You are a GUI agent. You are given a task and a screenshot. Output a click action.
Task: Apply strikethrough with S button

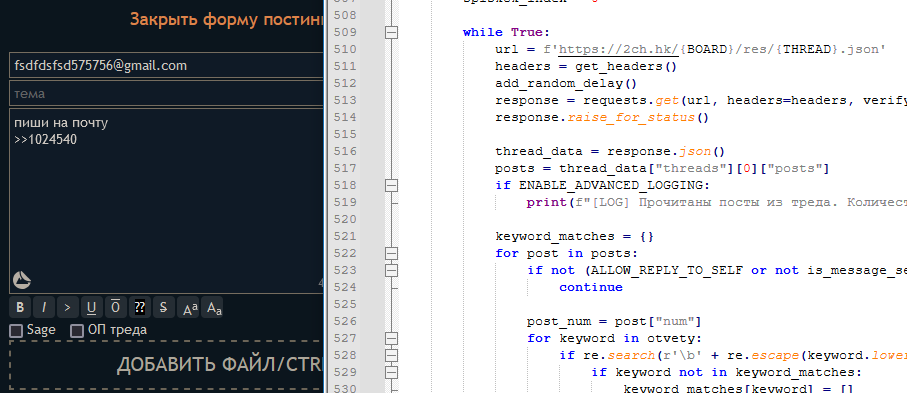[x=163, y=307]
